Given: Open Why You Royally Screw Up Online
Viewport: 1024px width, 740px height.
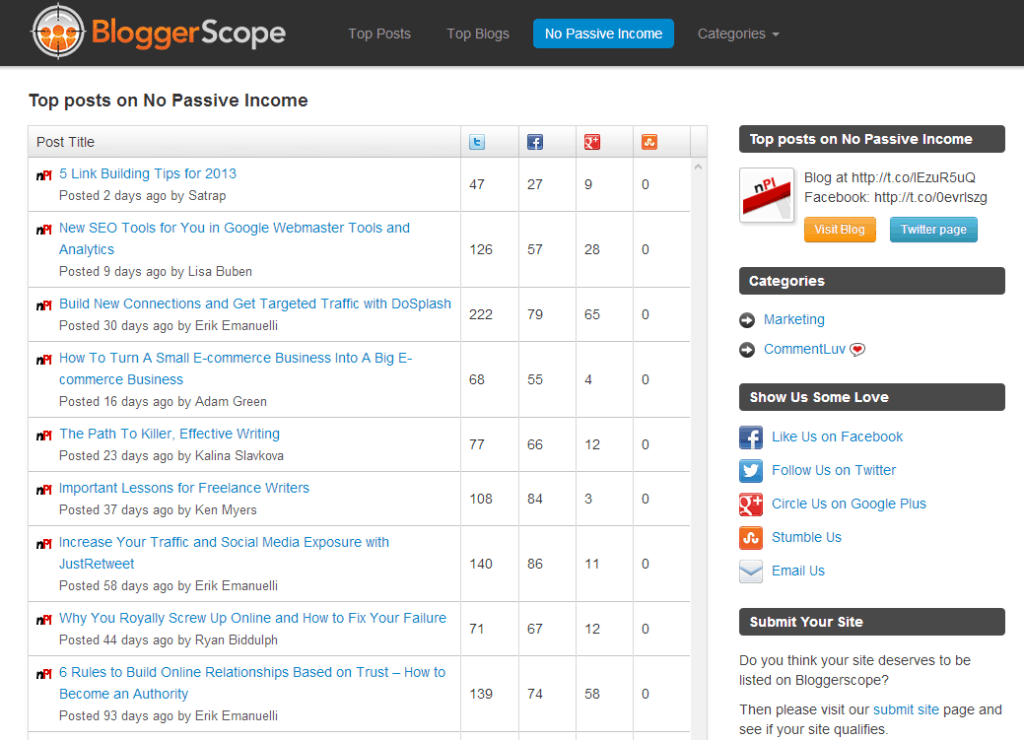Looking at the screenshot, I should point(253,618).
